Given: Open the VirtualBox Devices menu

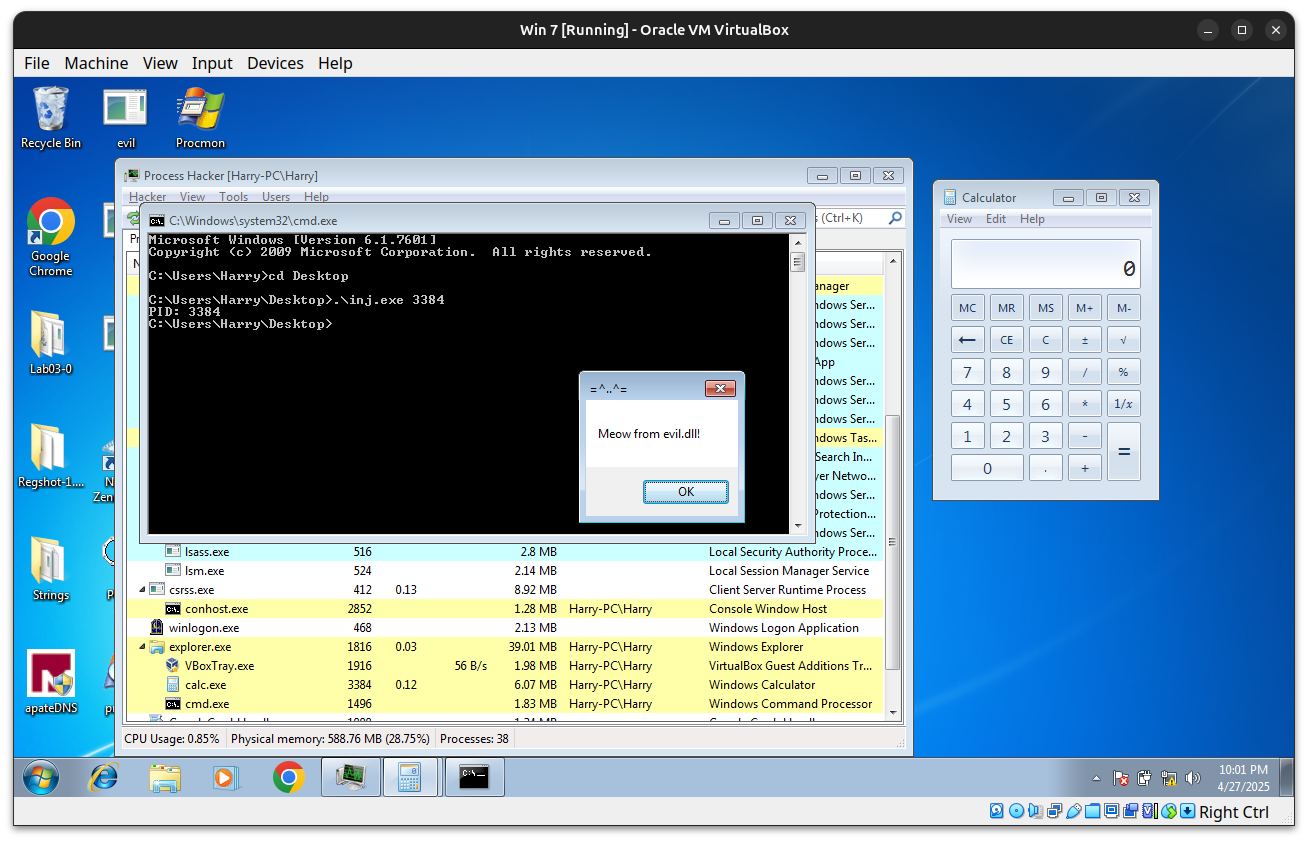Looking at the screenshot, I should pyautogui.click(x=275, y=63).
